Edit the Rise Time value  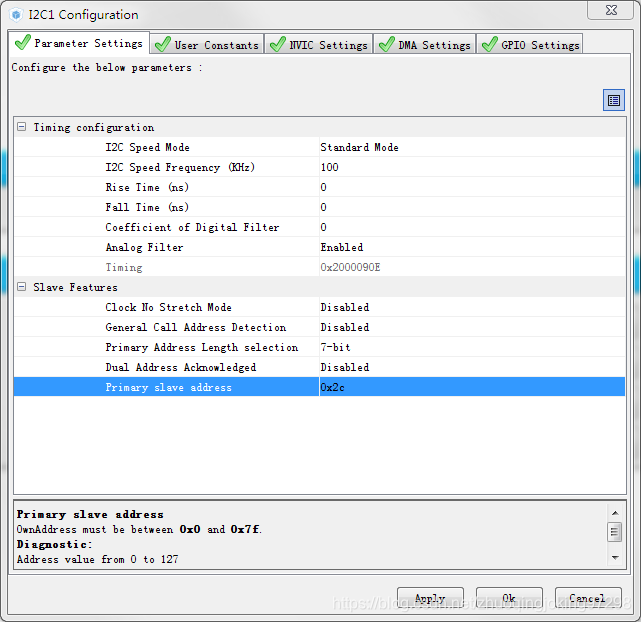(x=472, y=187)
